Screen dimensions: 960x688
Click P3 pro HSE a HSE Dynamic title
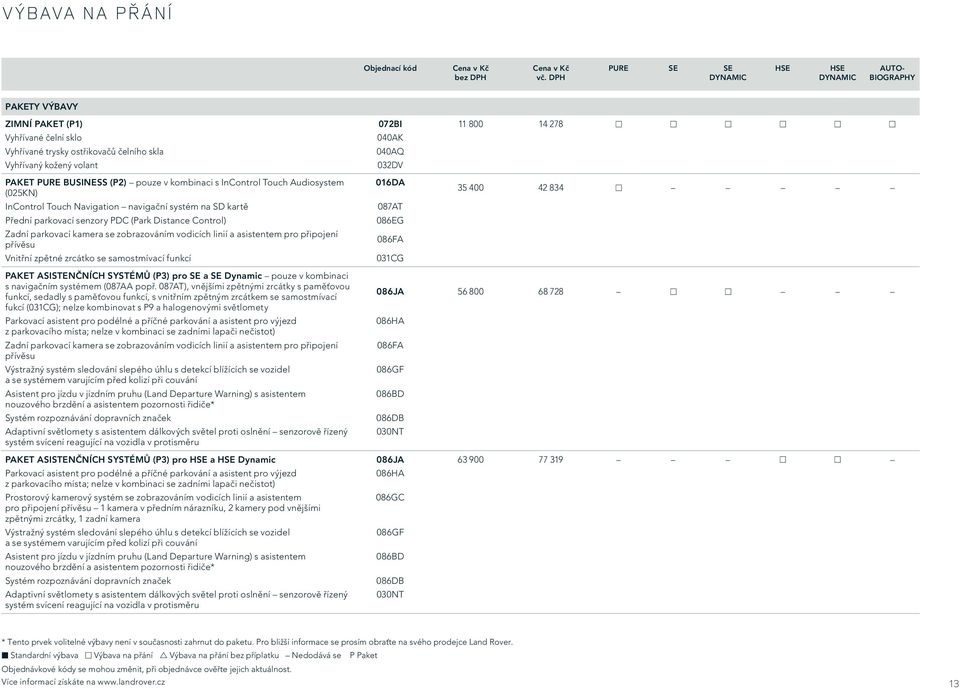pyautogui.click(x=140, y=460)
